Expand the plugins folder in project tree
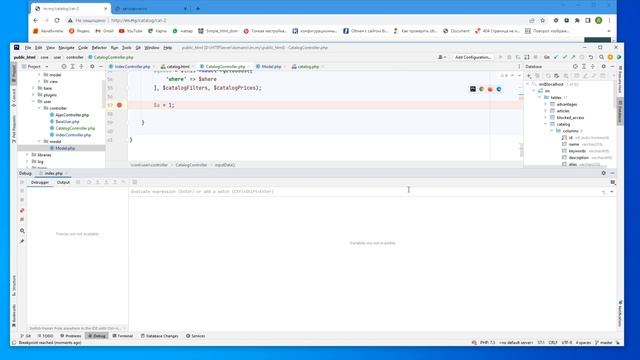The image size is (640, 360). coord(33,95)
